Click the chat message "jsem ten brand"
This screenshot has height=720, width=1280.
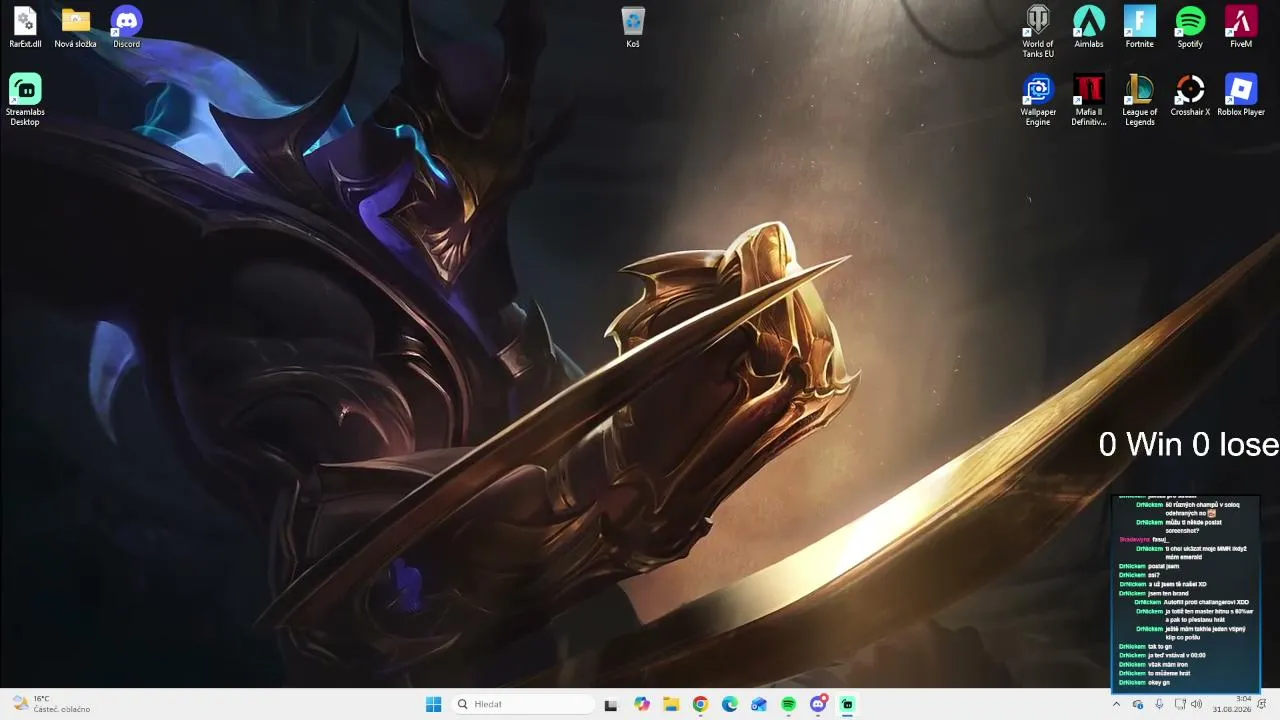pos(1166,593)
